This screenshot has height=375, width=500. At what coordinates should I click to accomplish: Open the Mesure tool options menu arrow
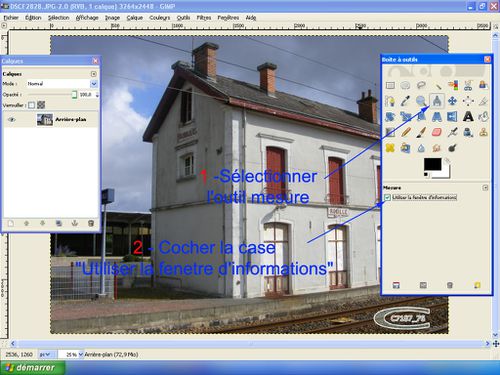tap(485, 188)
